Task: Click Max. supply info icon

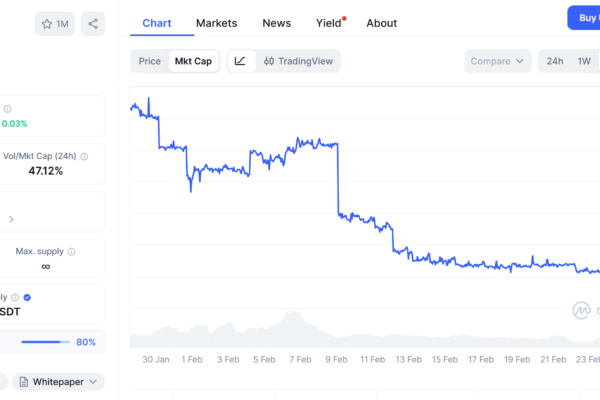Action: (x=72, y=251)
